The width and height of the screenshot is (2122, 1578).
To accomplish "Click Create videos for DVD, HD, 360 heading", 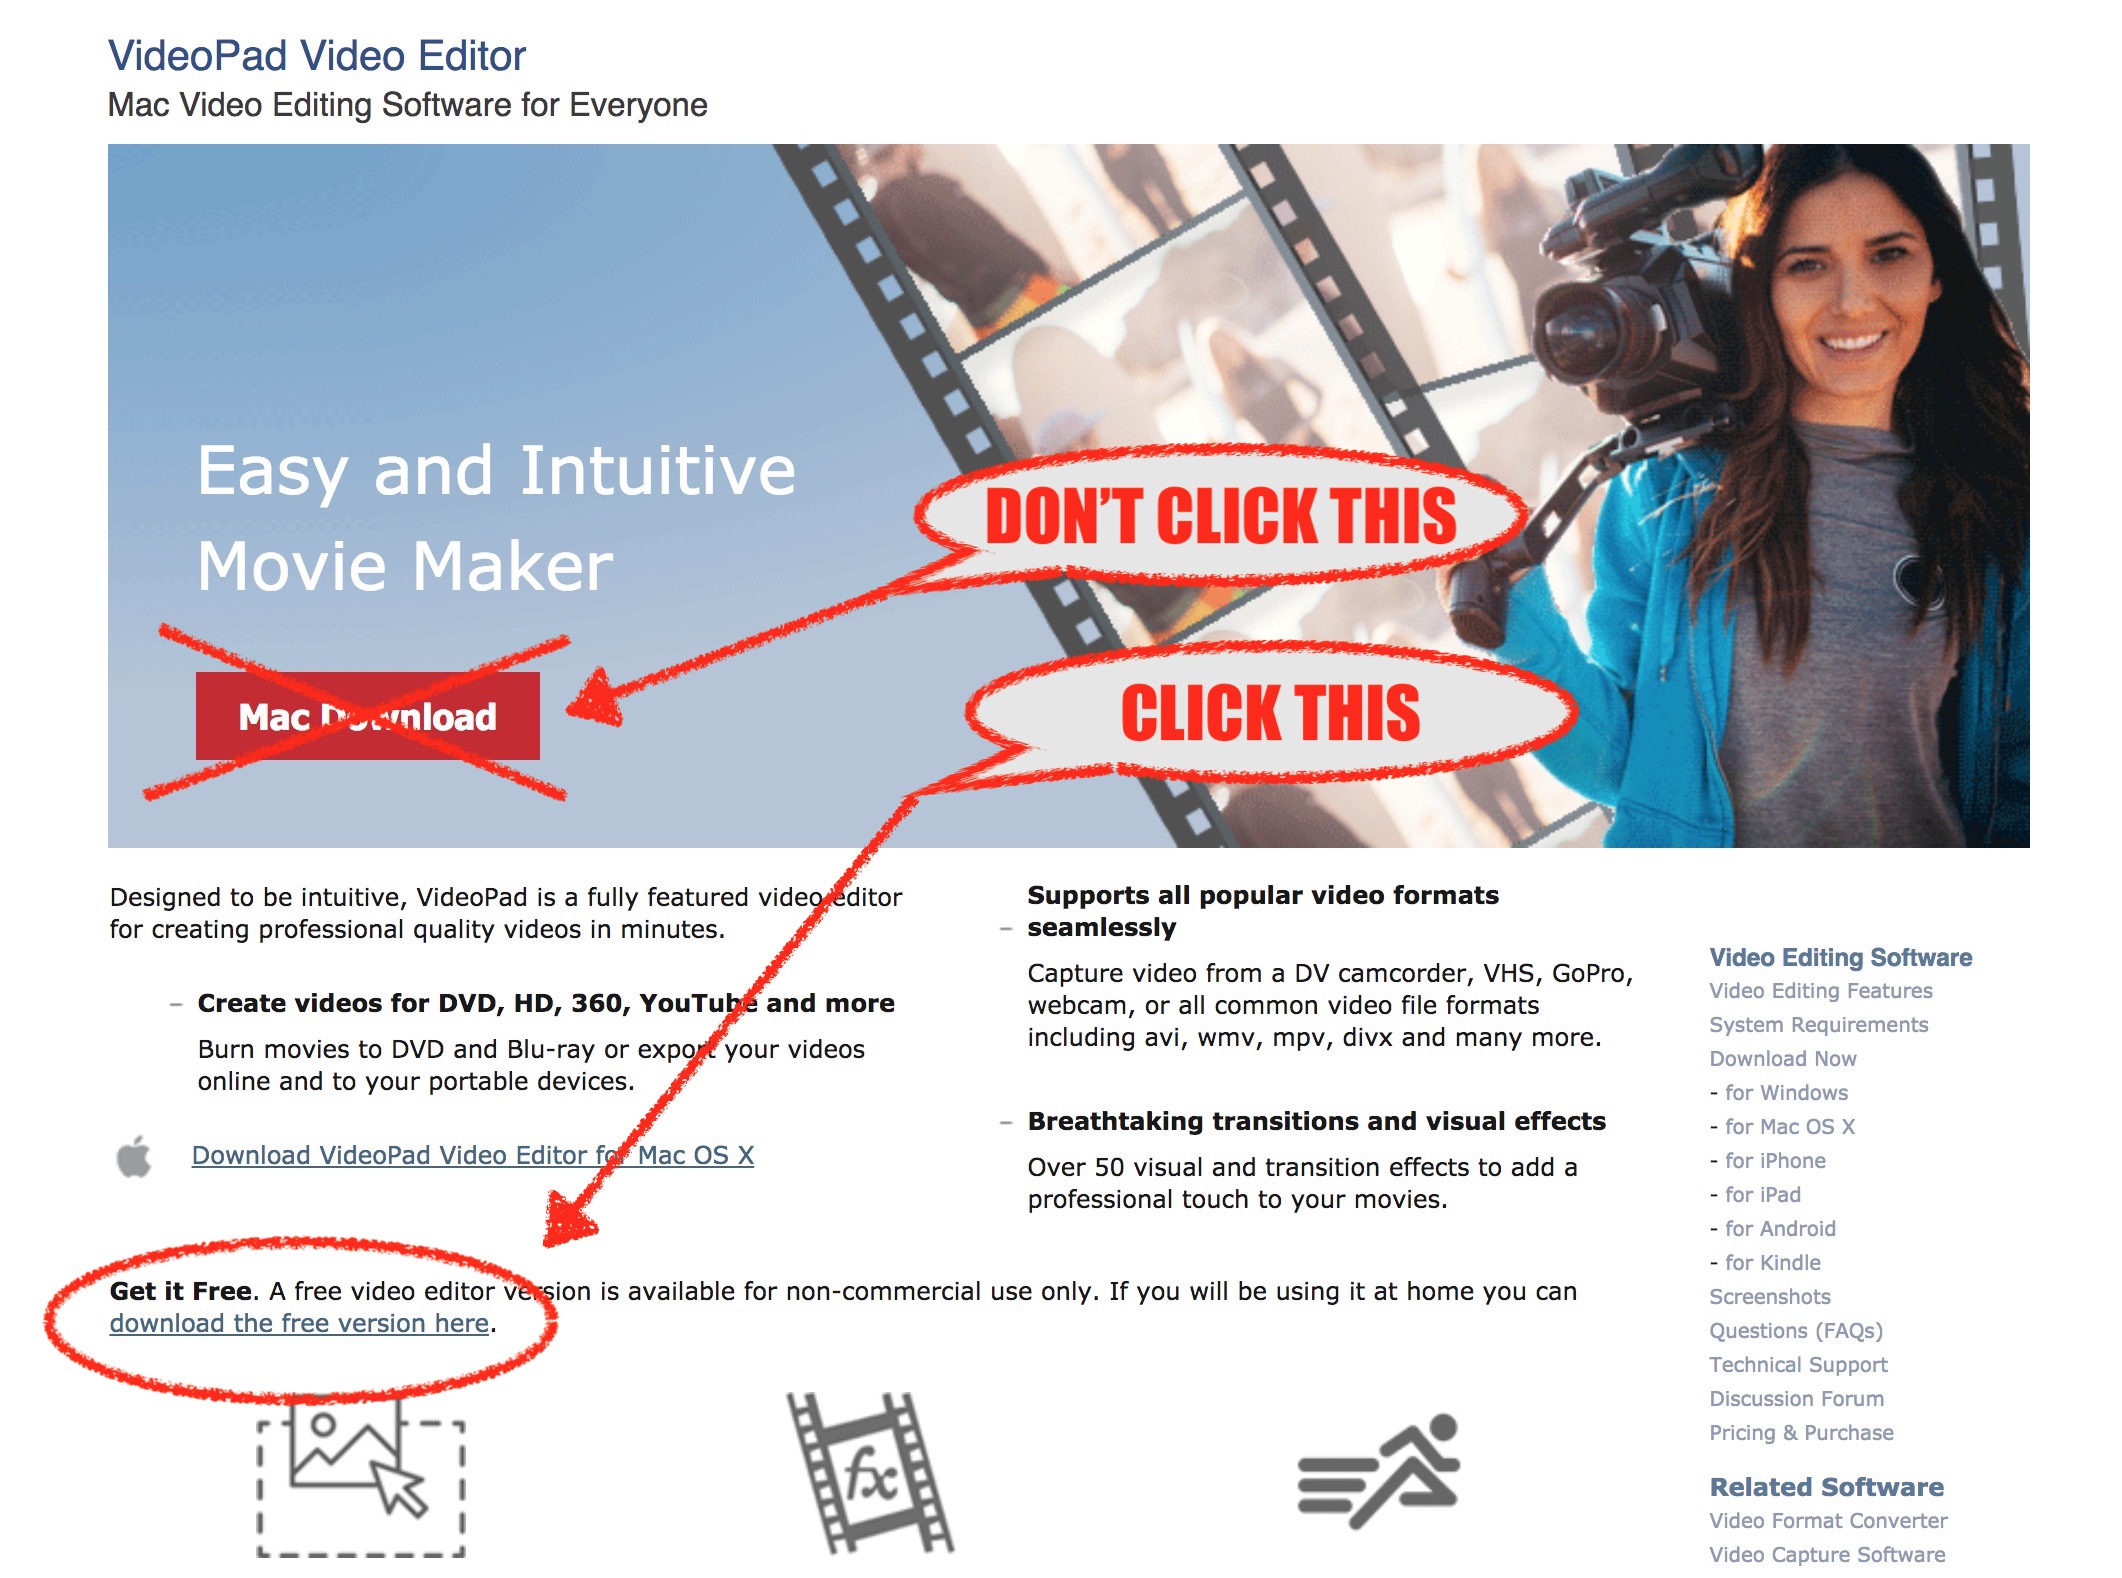I will tap(546, 1003).
